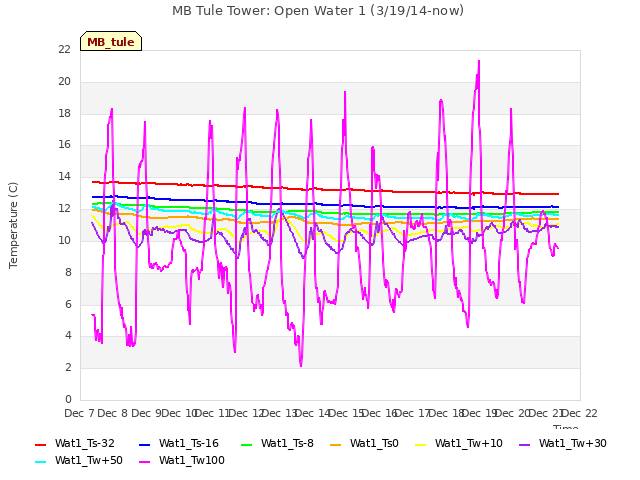This screenshot has width=640, height=480.
Task: Click the Dec 14 x-axis tick label
Action: (x=313, y=413)
